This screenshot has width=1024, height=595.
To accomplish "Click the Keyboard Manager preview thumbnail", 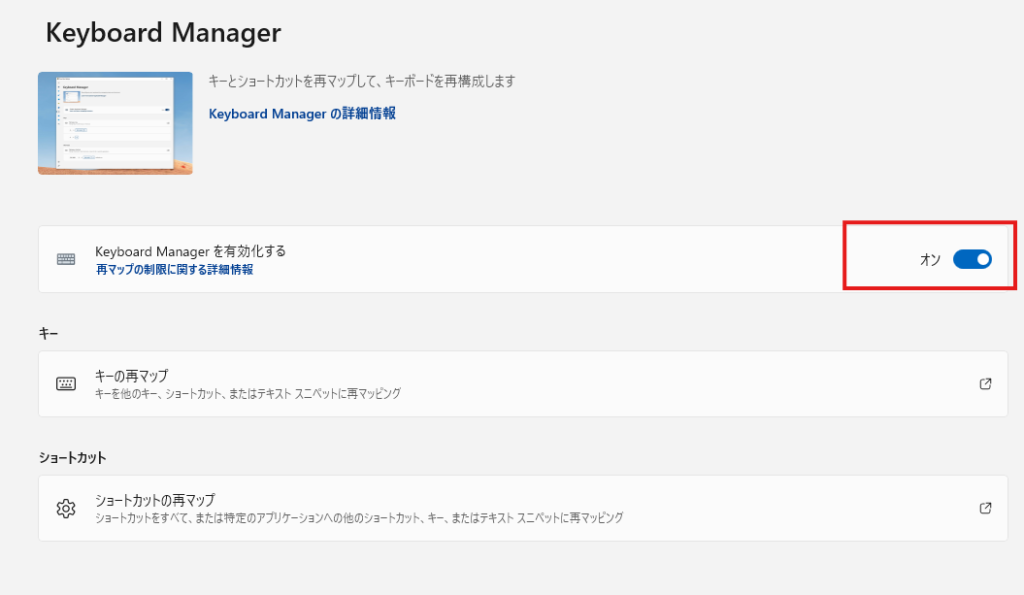I will [x=115, y=123].
